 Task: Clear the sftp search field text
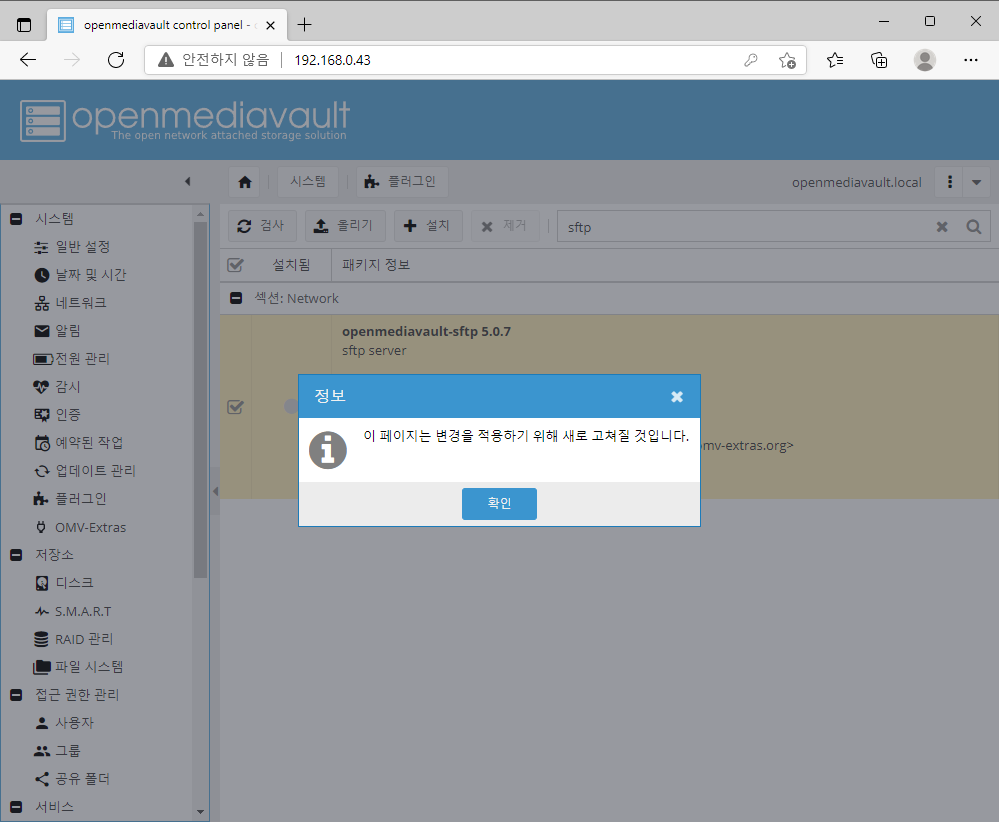click(x=942, y=227)
